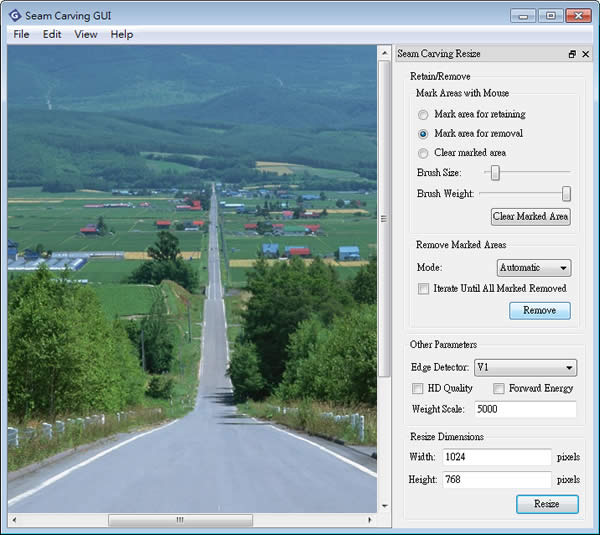Click the Remove button
Viewport: 600px width, 535px height.
540,310
